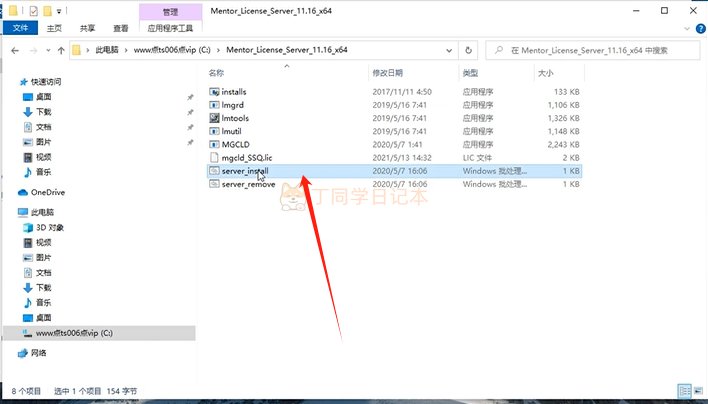
Task: Select the MGCLD application icon
Action: pyautogui.click(x=214, y=144)
